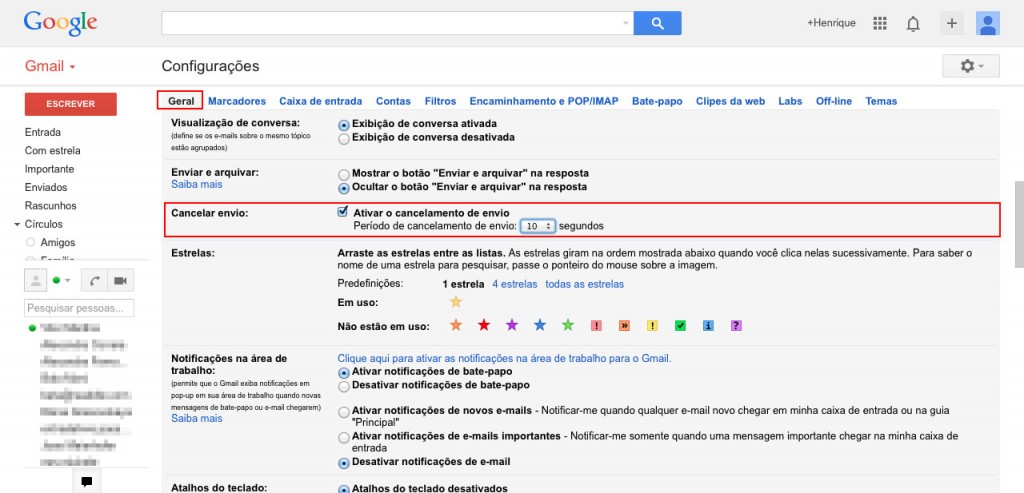Select the purple question mark star
The width and height of the screenshot is (1024, 493).
[736, 325]
